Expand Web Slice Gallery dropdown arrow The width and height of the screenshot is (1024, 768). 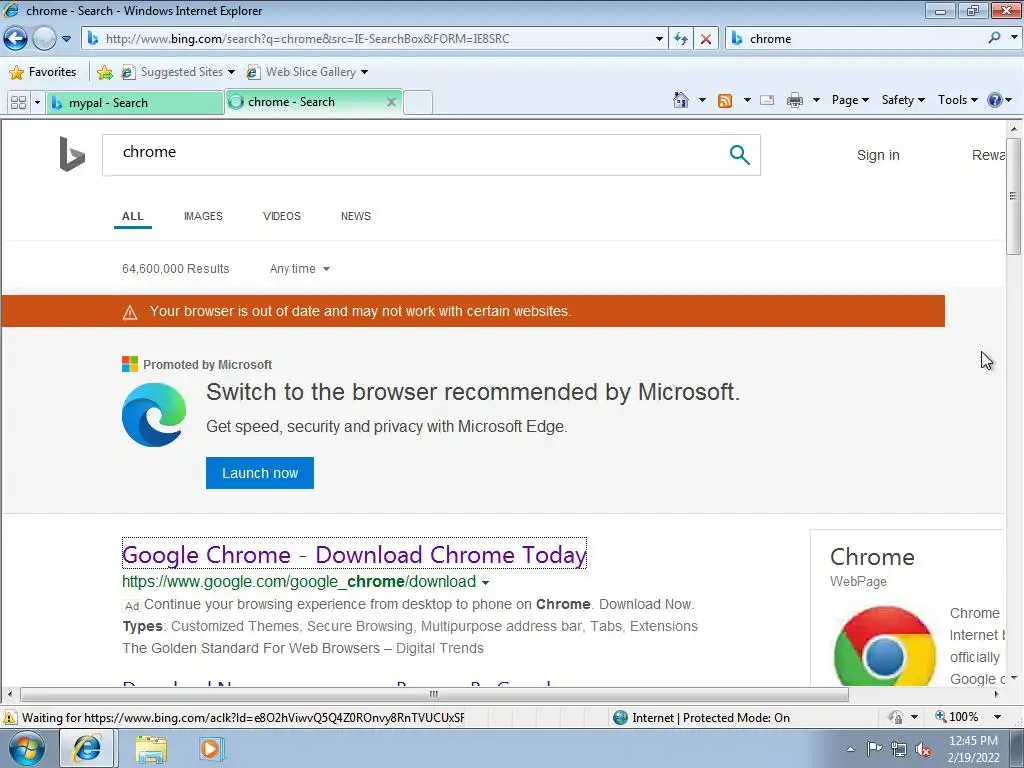[364, 72]
